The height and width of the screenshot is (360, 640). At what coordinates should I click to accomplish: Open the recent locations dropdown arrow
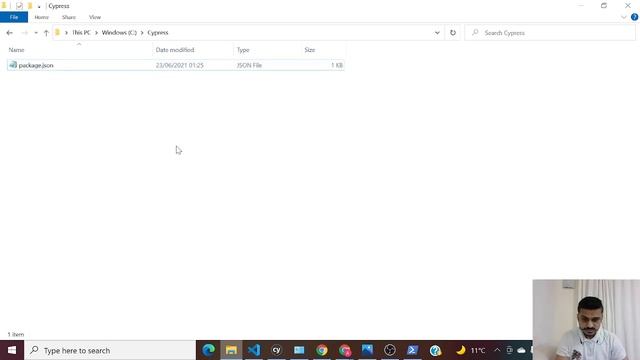pos(36,33)
